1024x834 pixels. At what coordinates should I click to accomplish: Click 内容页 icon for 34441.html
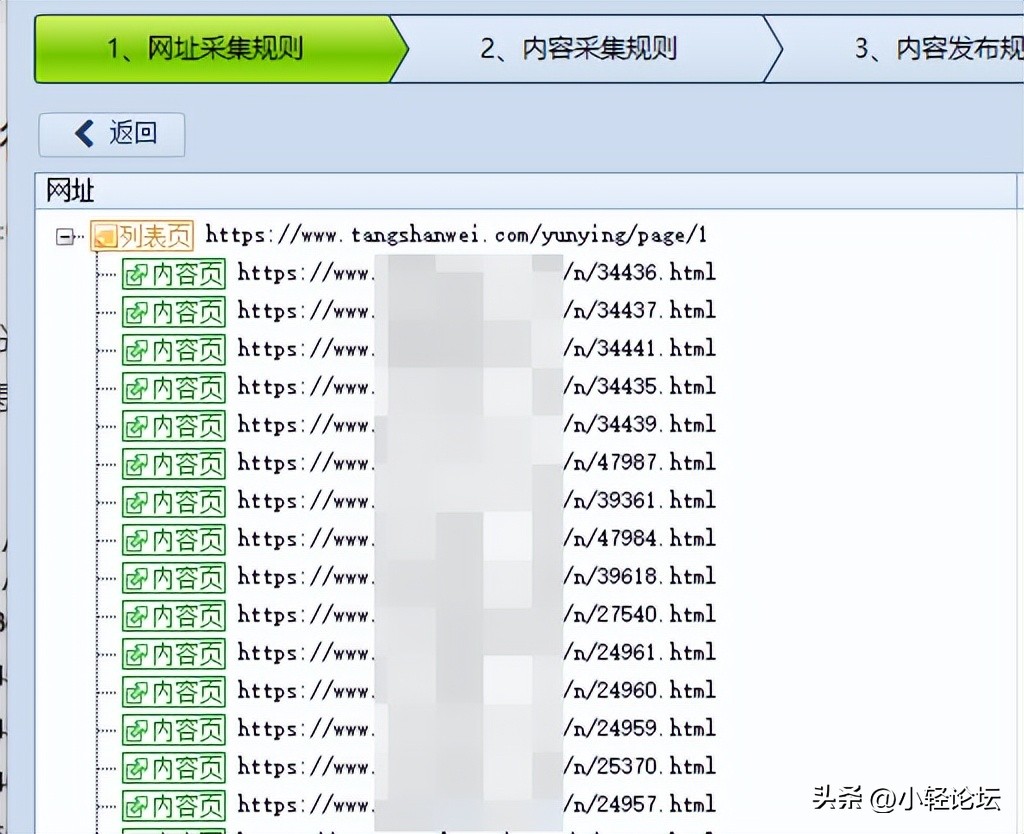tap(174, 349)
